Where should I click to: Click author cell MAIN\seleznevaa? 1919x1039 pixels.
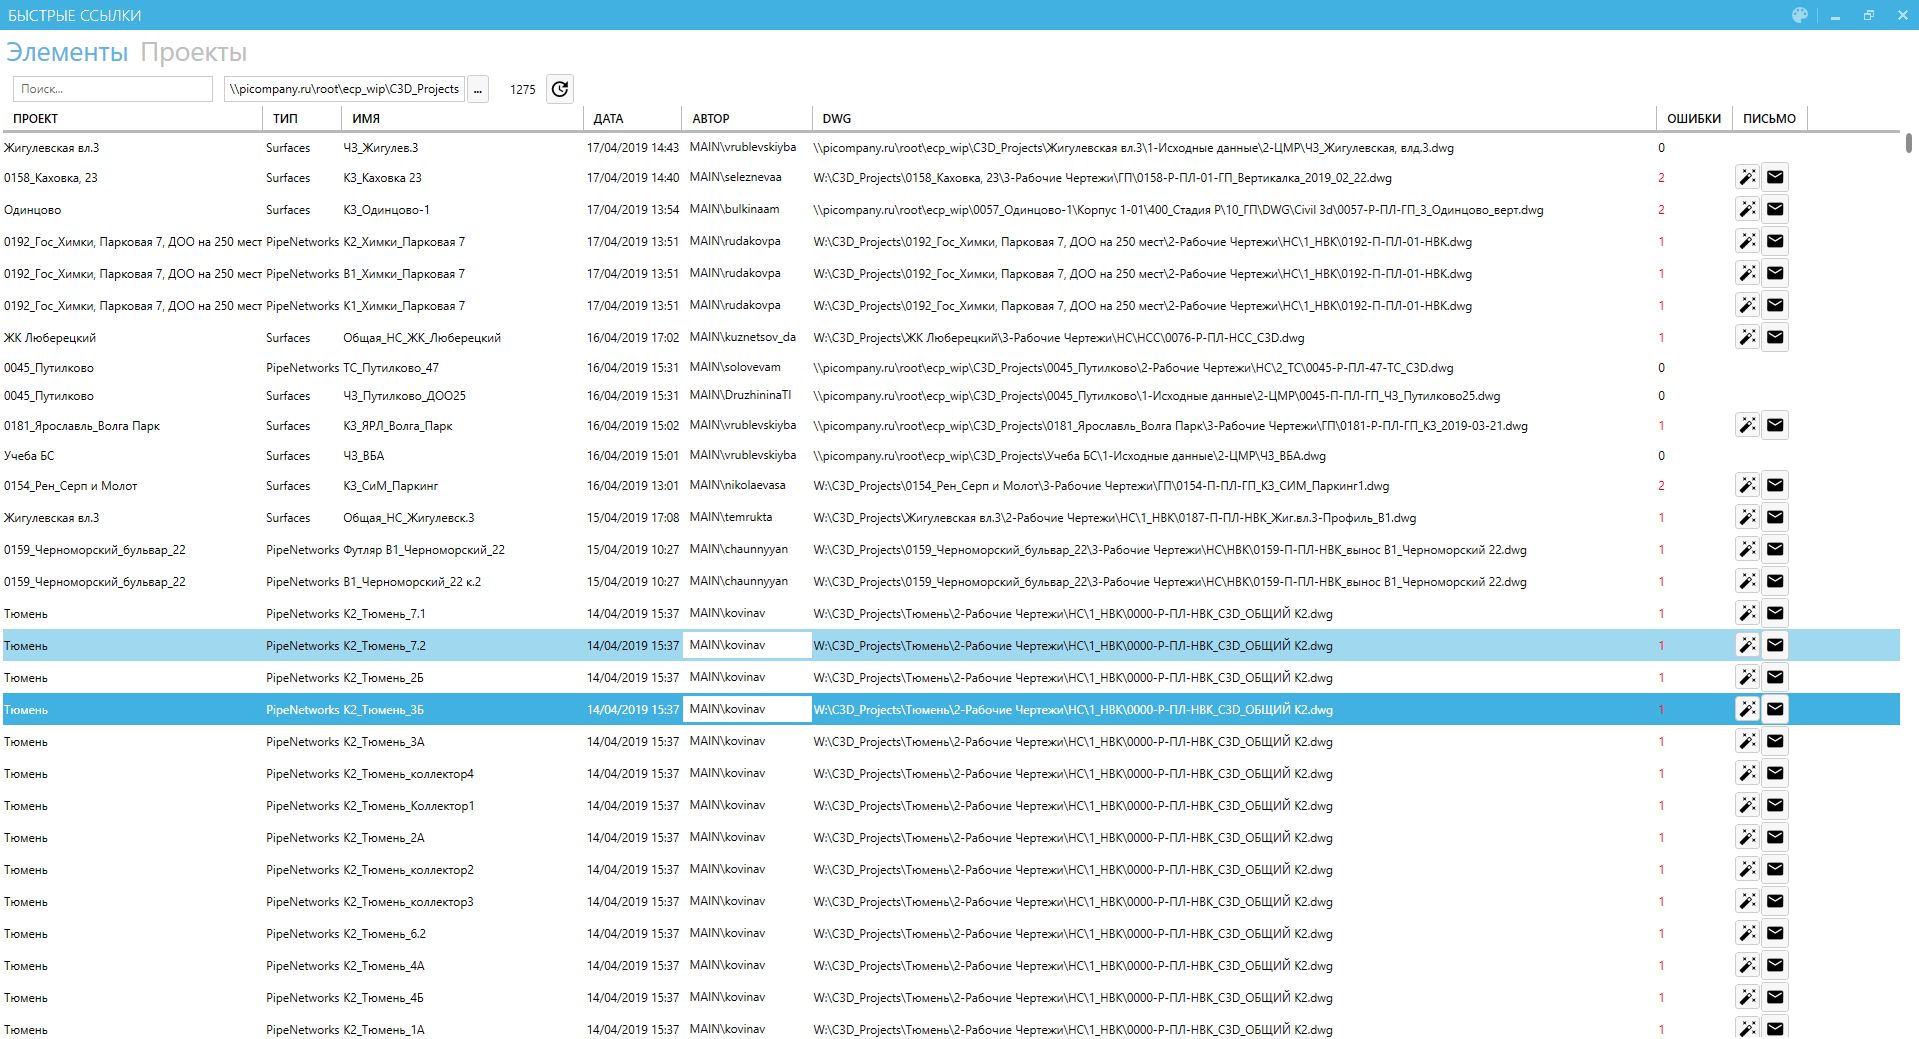coord(736,177)
